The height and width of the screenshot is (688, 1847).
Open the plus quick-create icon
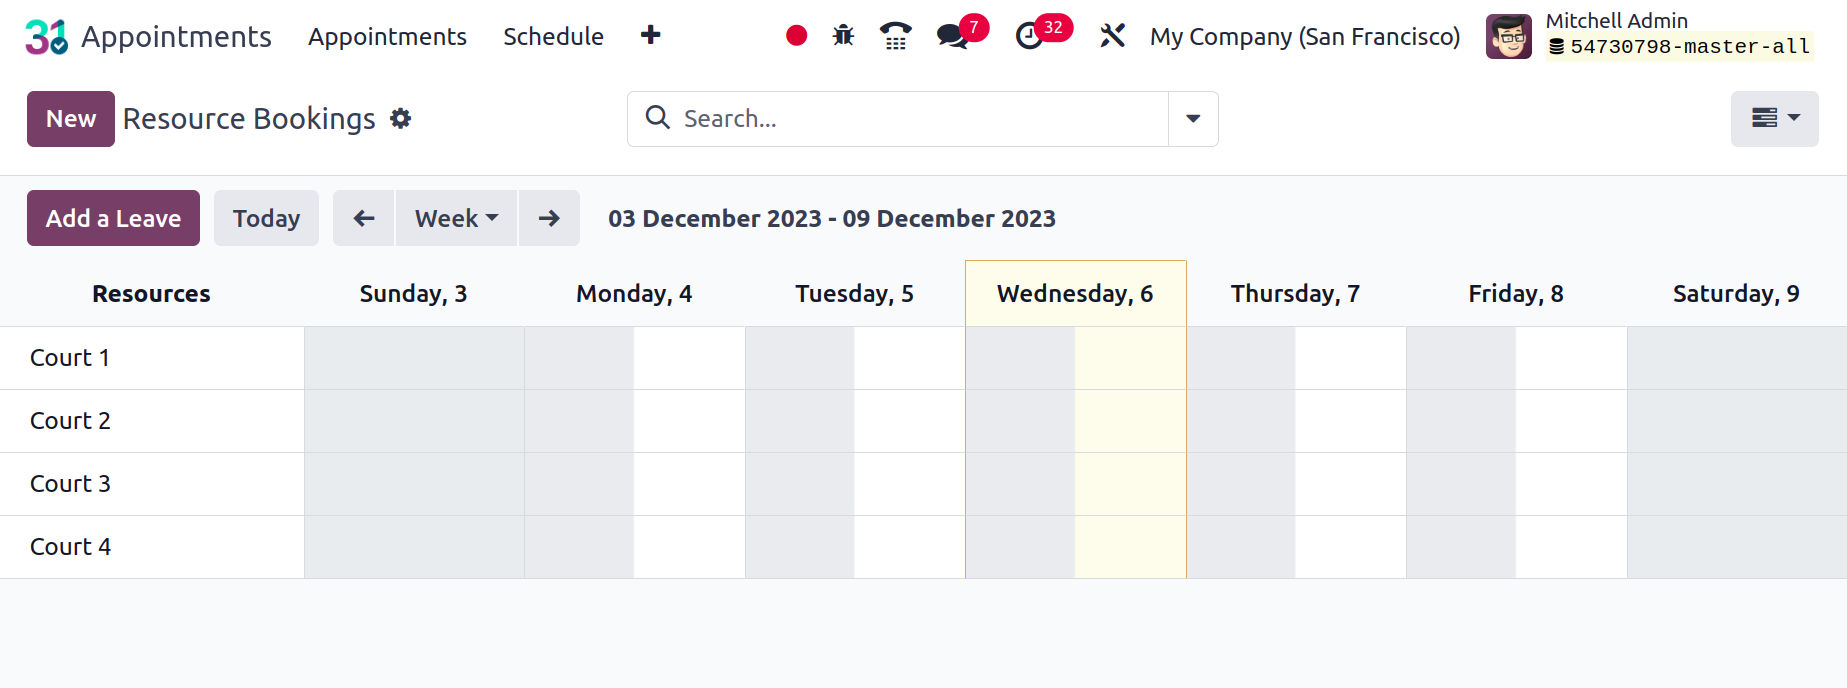click(650, 35)
